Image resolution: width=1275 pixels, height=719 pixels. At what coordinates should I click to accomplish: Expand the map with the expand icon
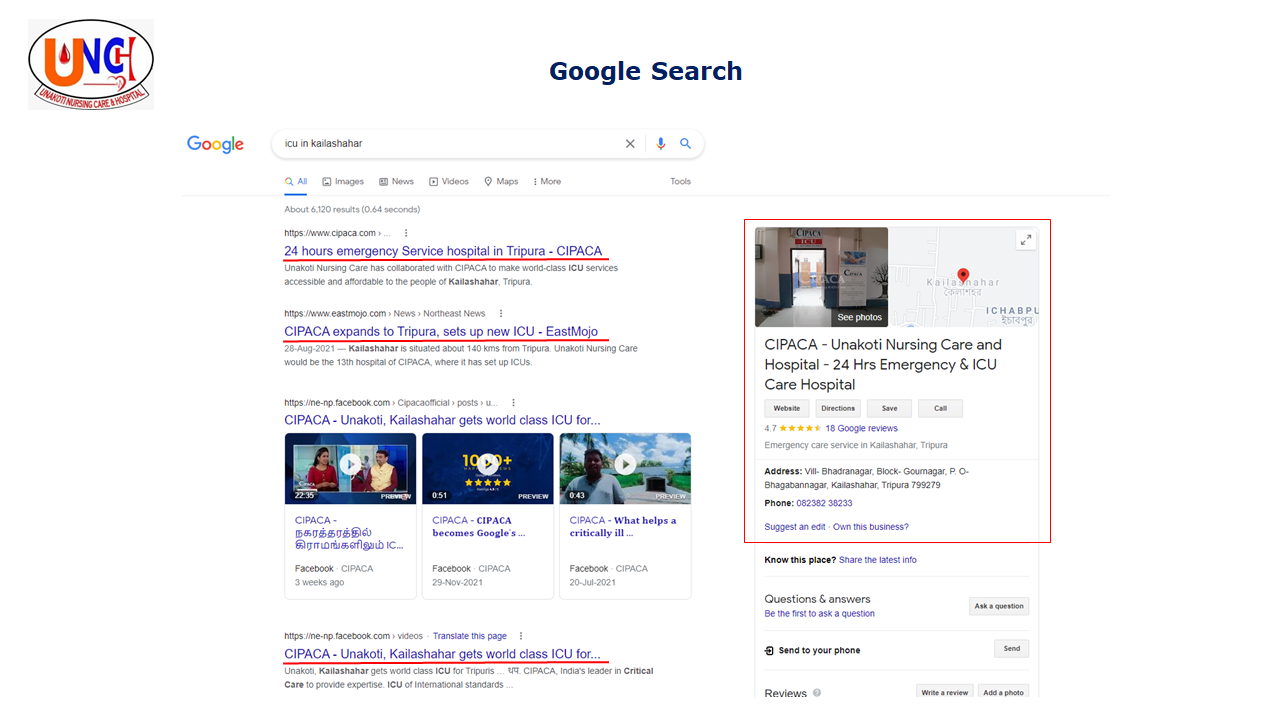pyautogui.click(x=1025, y=240)
